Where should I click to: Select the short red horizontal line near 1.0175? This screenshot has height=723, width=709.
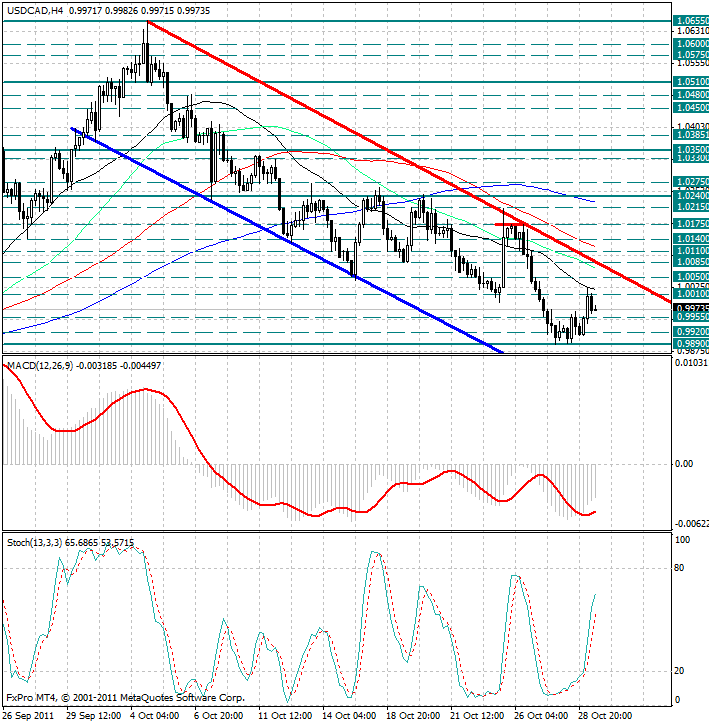point(510,225)
